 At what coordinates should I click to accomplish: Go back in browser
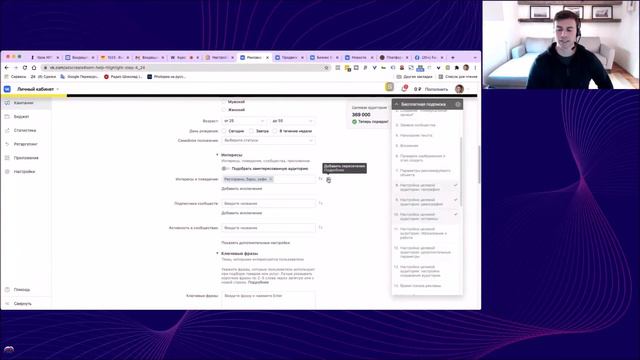click(7, 68)
